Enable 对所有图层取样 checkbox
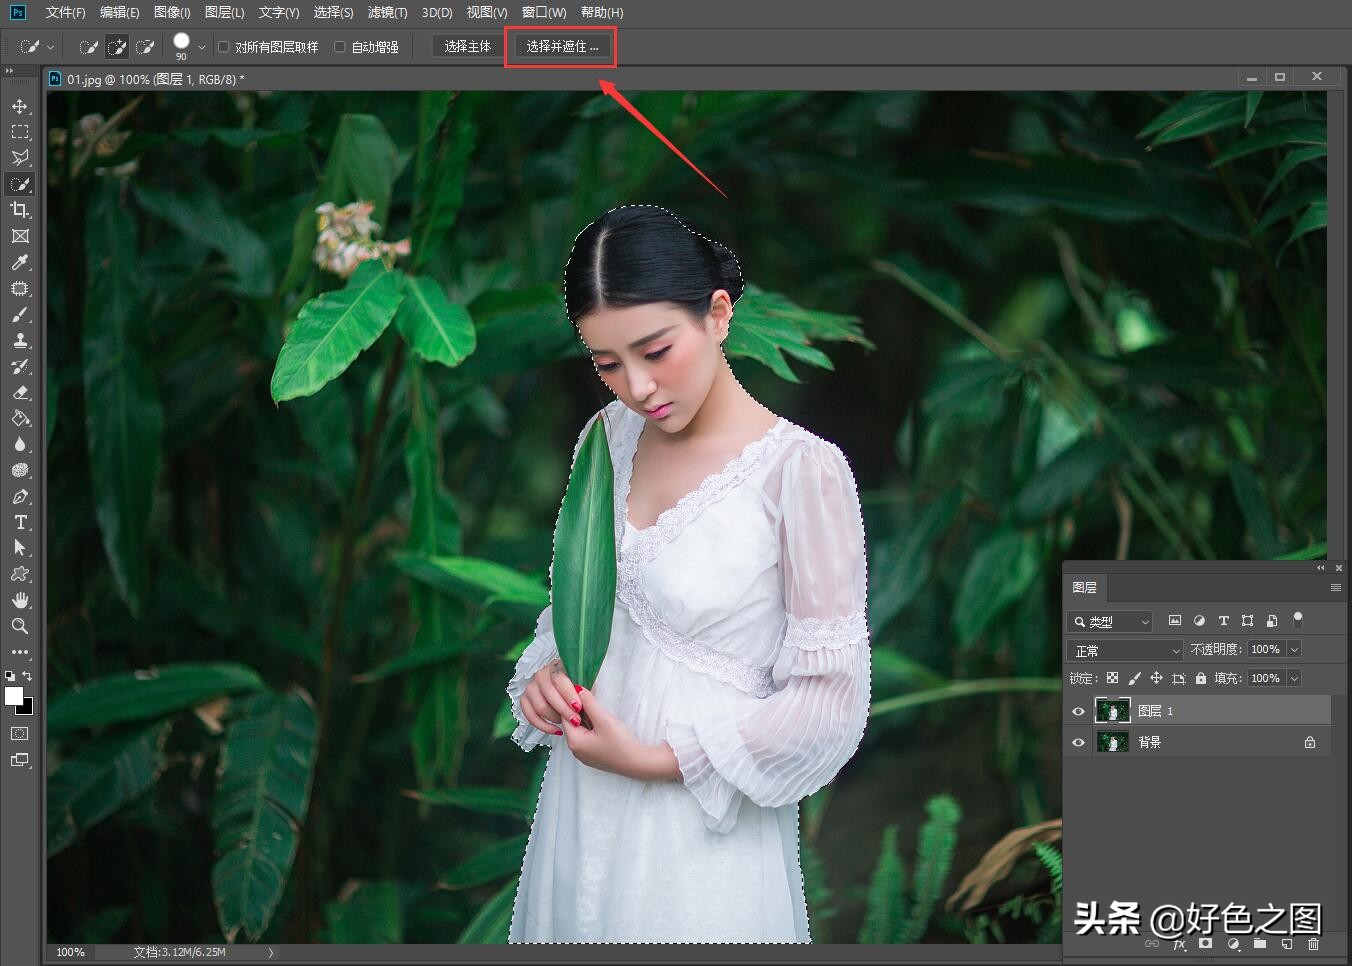The width and height of the screenshot is (1352, 966). click(224, 47)
